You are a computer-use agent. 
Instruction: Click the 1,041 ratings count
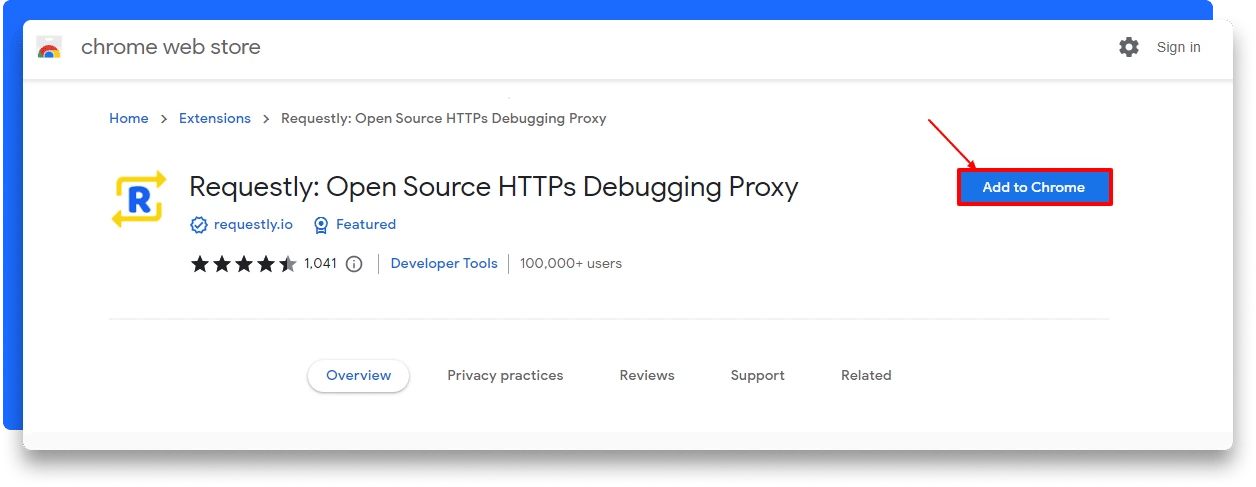click(321, 264)
